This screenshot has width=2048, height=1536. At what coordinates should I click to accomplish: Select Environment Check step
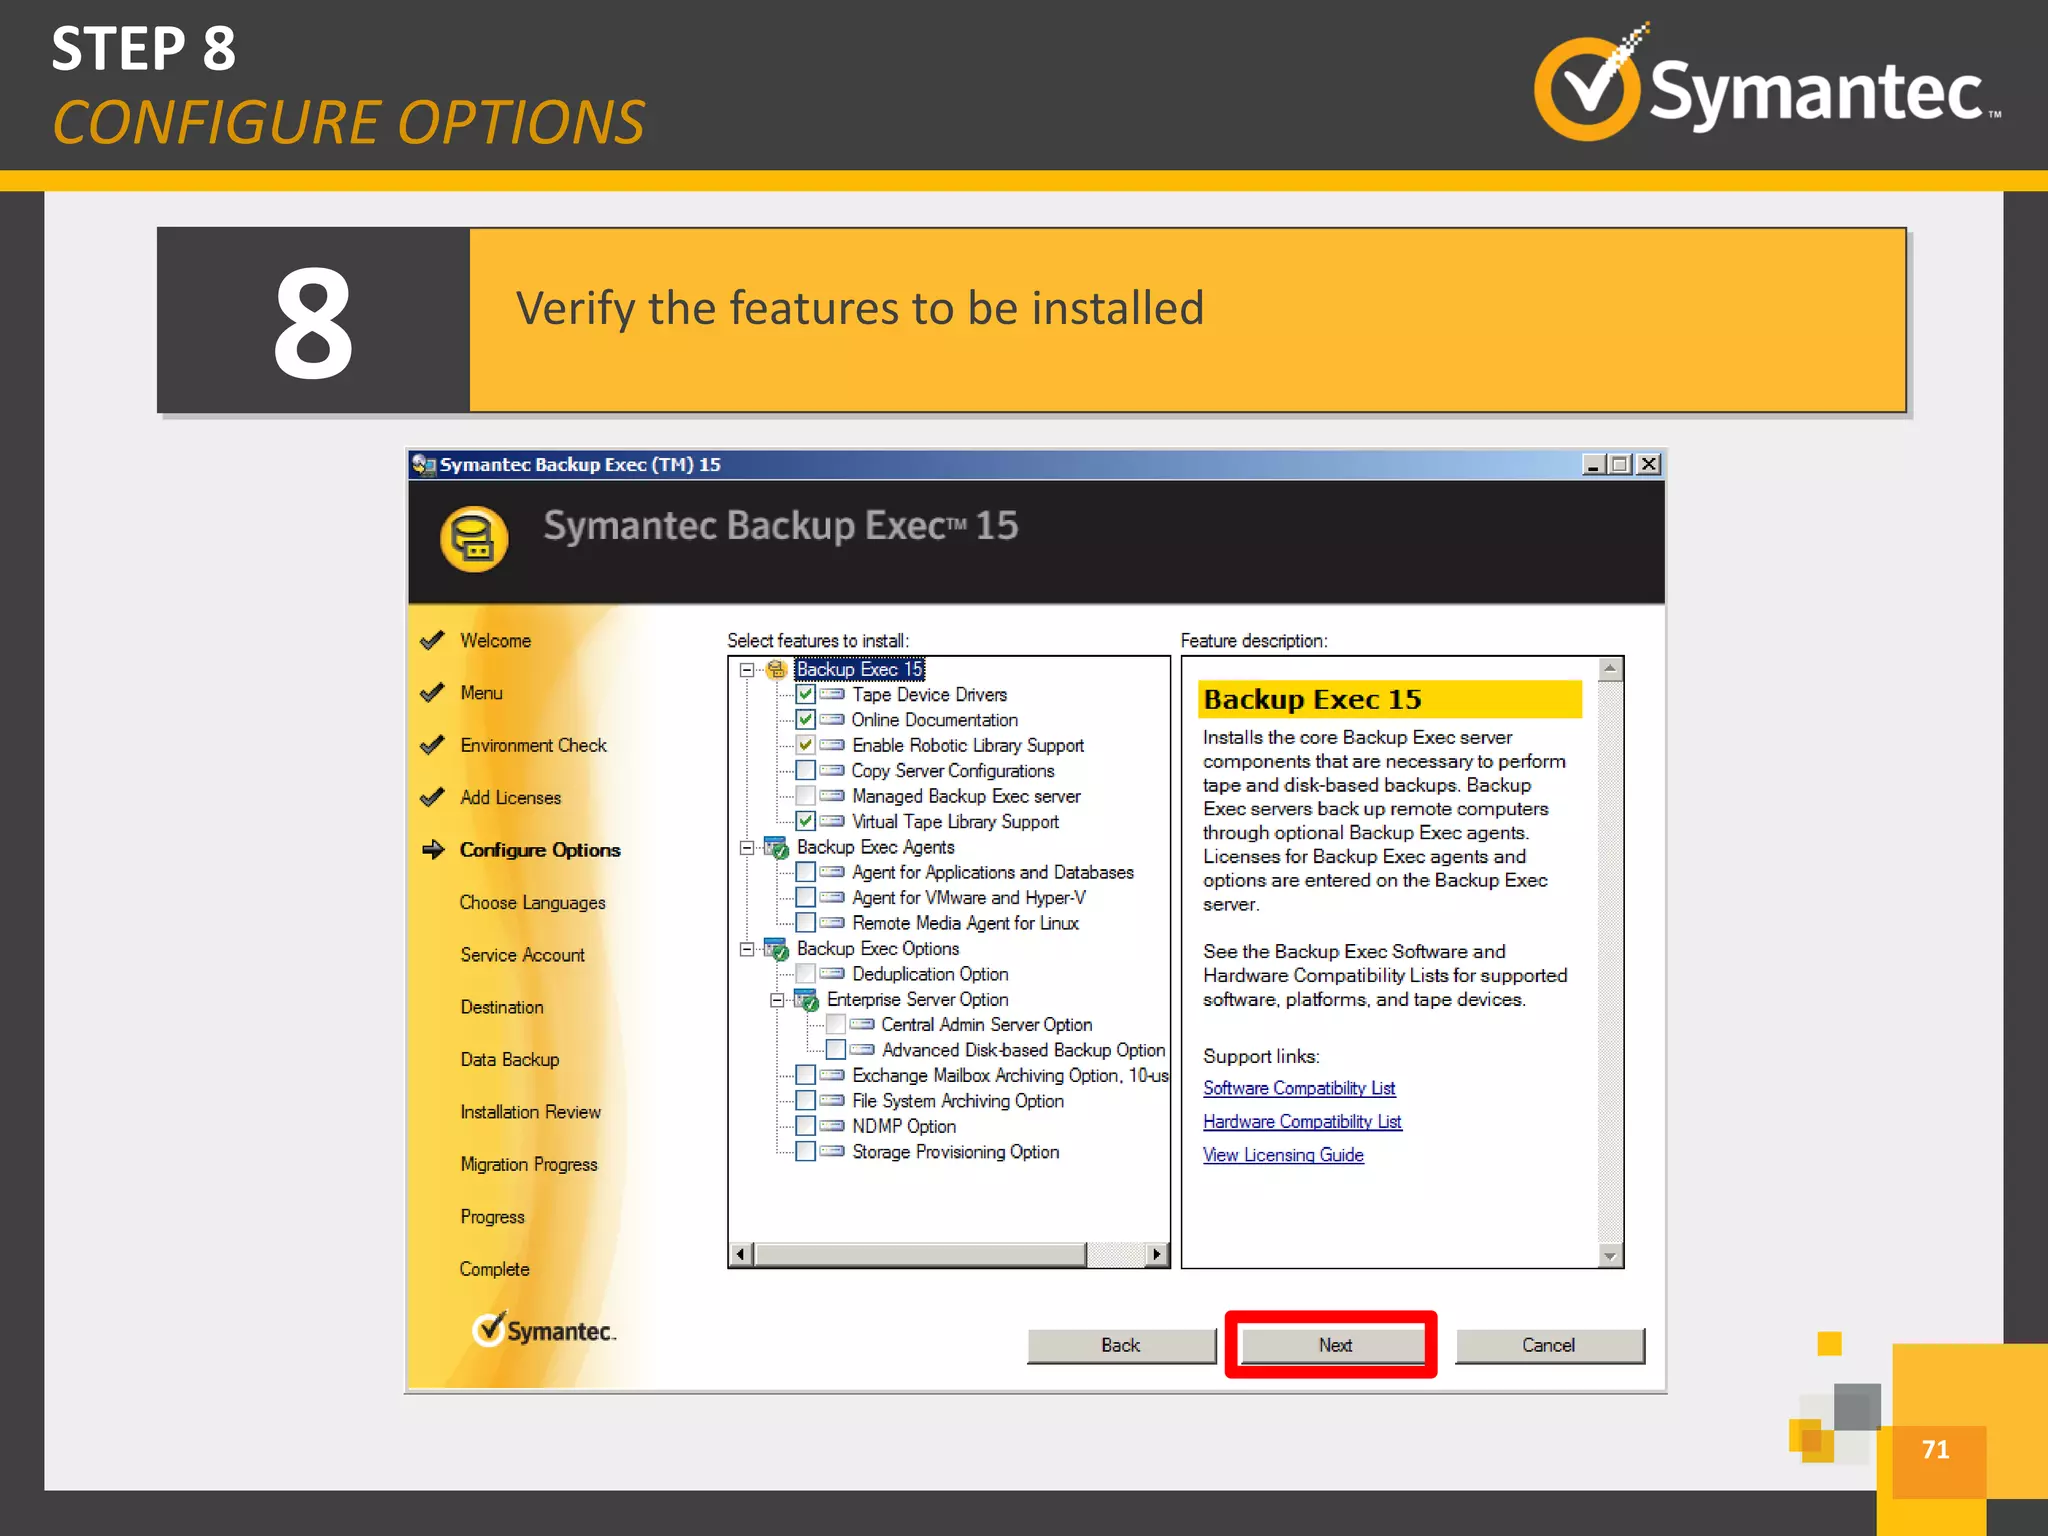click(x=533, y=746)
